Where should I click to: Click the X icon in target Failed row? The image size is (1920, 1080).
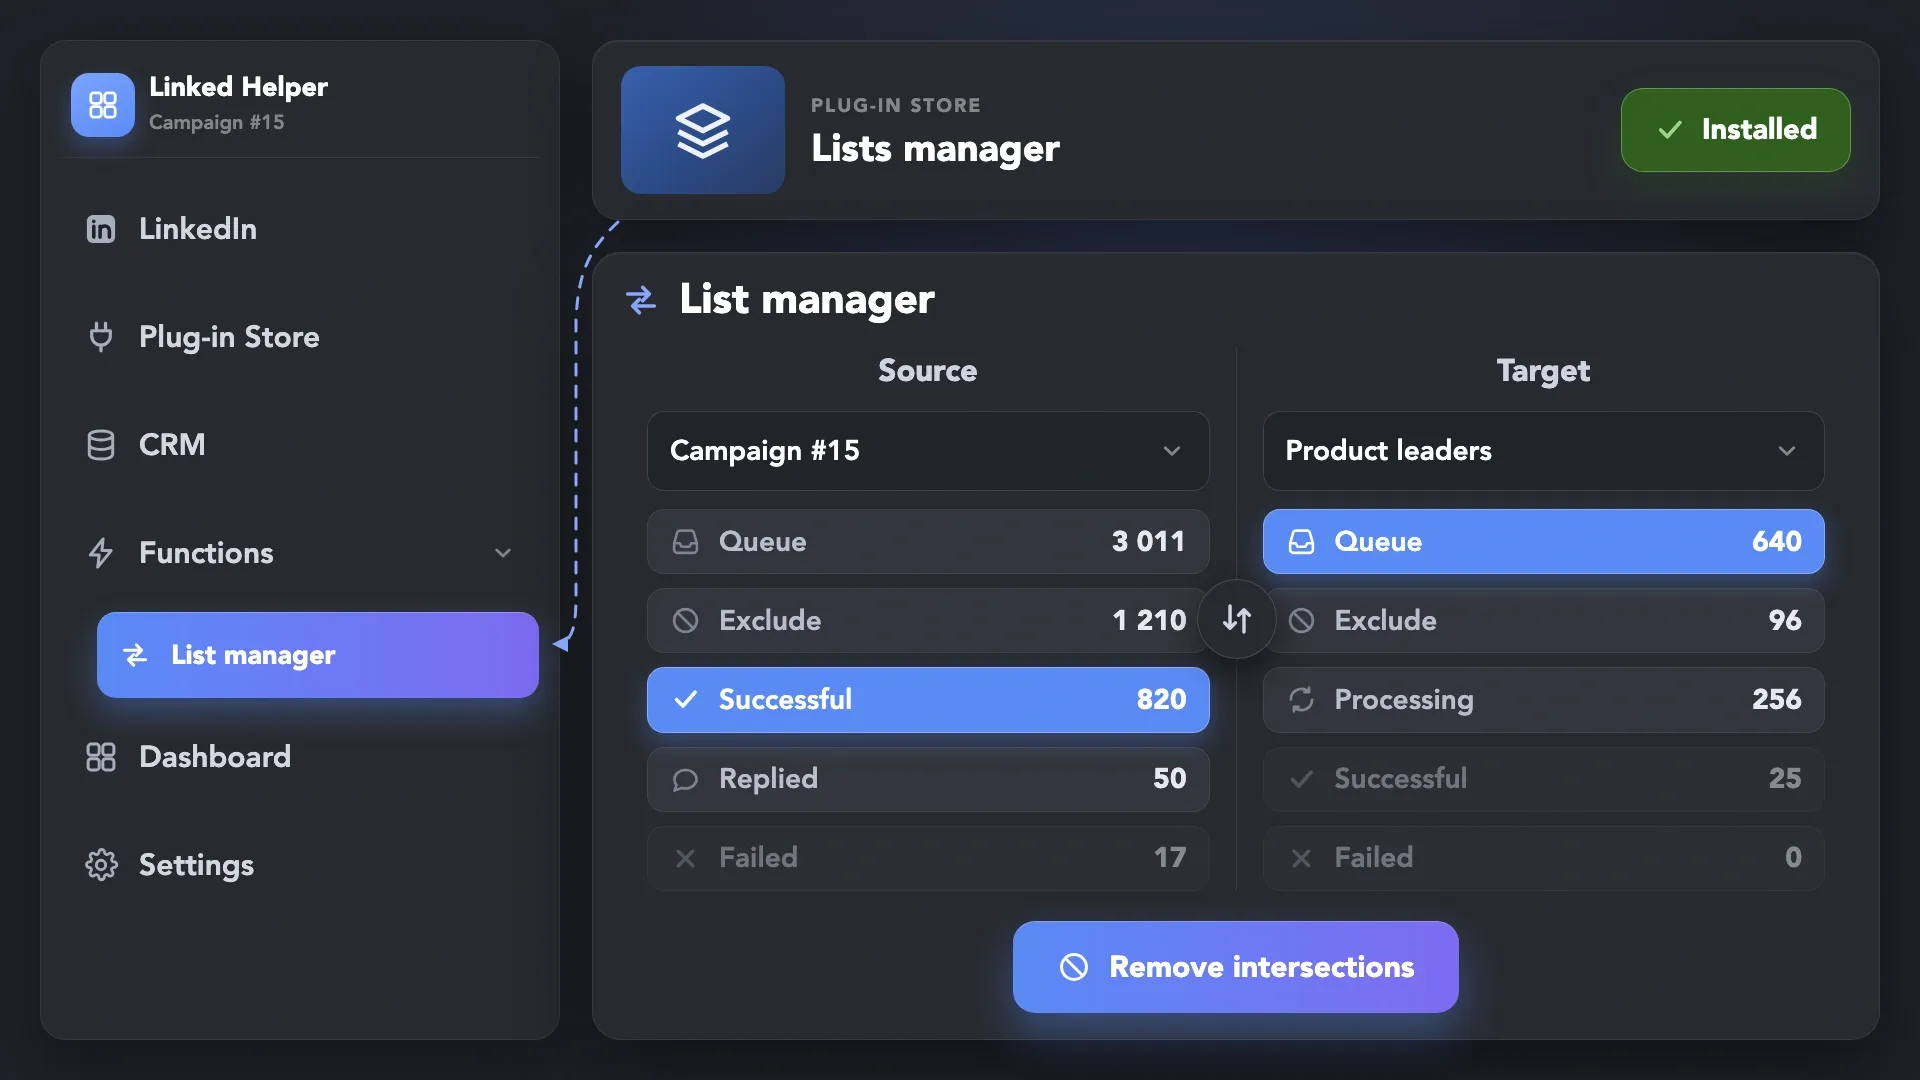tap(1302, 858)
